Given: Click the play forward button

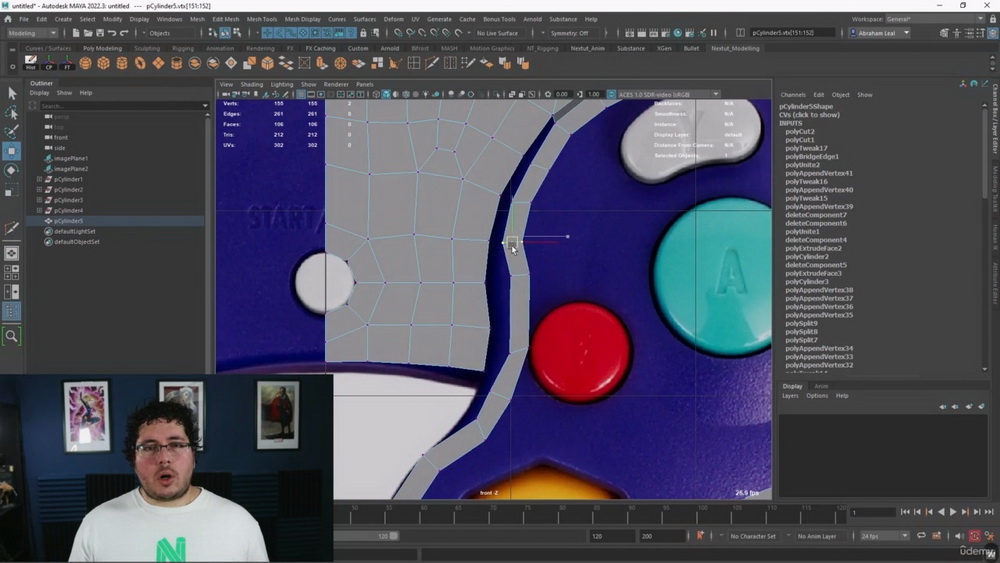Looking at the screenshot, I should pyautogui.click(x=953, y=511).
